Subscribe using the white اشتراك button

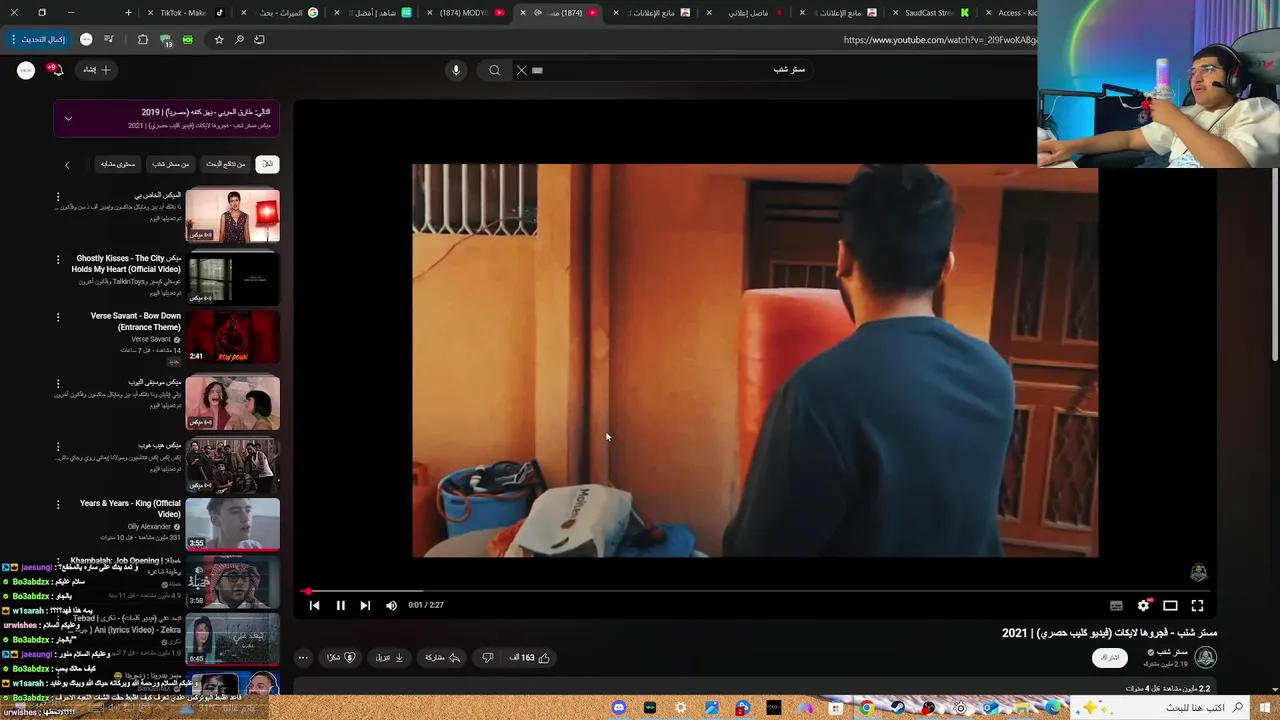[x=1110, y=657]
